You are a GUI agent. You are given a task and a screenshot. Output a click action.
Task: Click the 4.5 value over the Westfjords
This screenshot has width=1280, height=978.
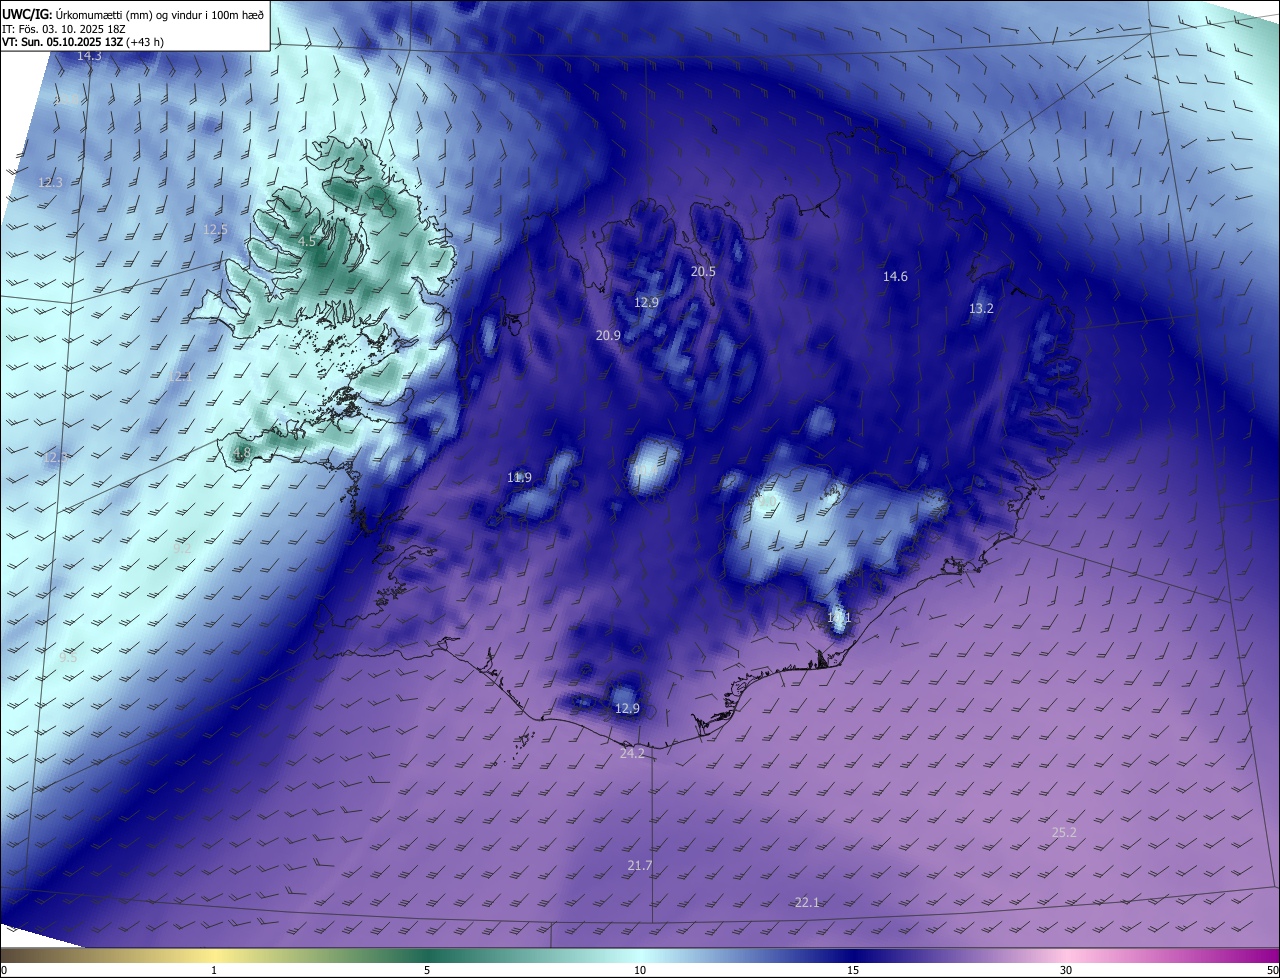click(307, 241)
